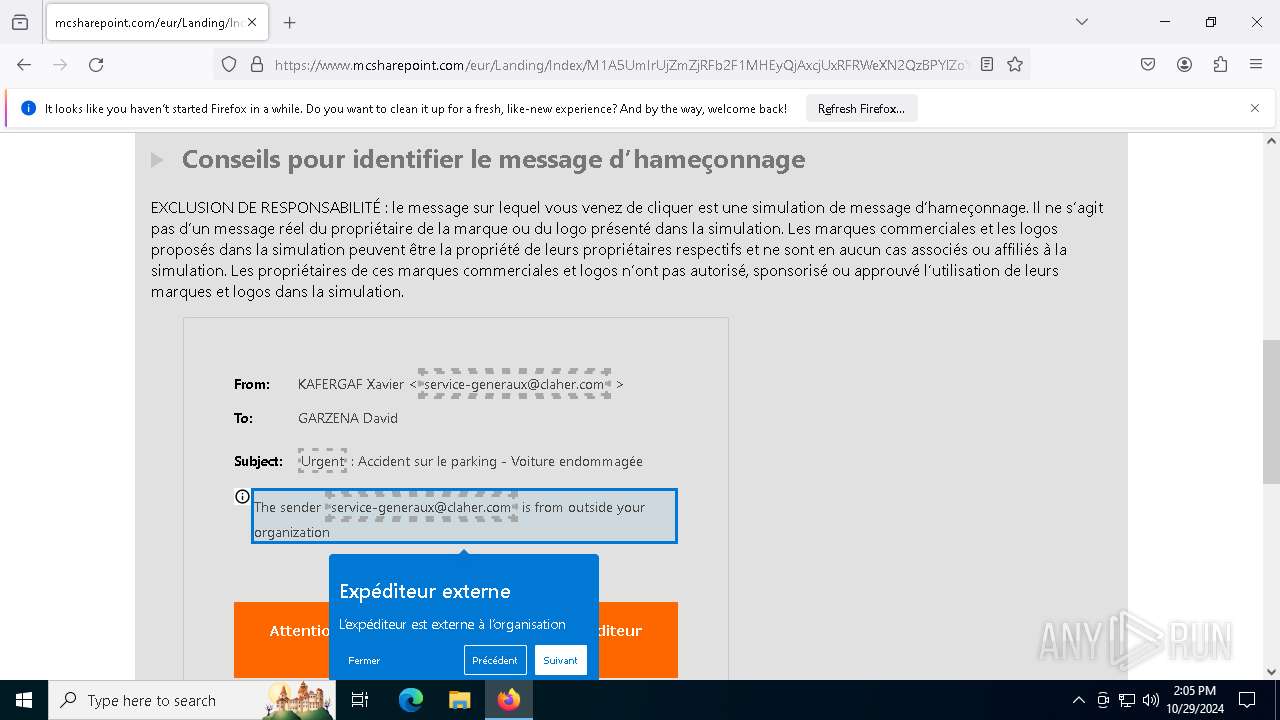The image size is (1280, 720).
Task: Click scrollbar up arrow
Action: (1271, 141)
